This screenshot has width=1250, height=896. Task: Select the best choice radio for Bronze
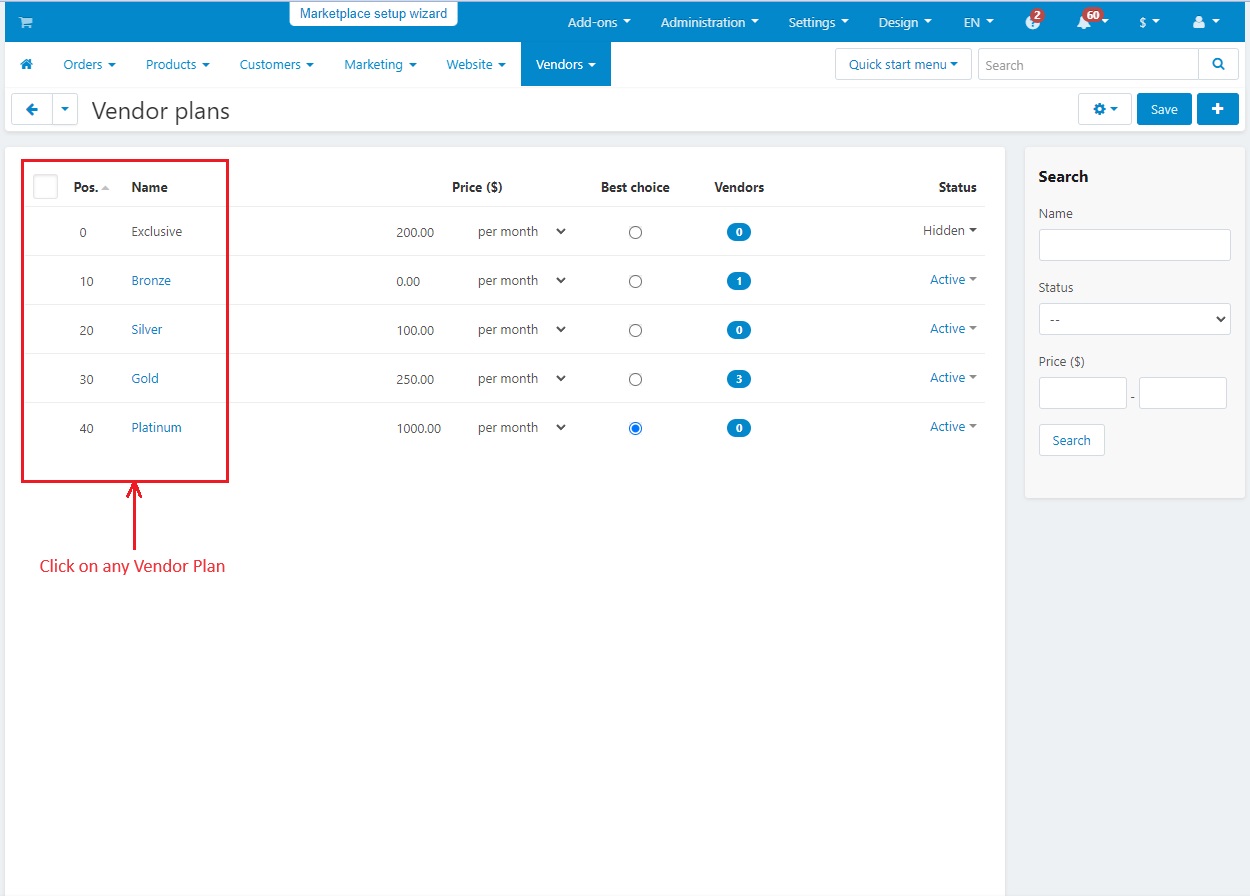tap(635, 281)
